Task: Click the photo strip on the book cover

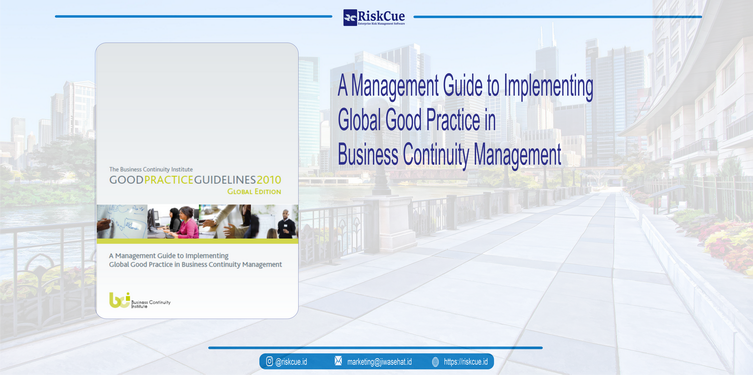Action: point(197,222)
